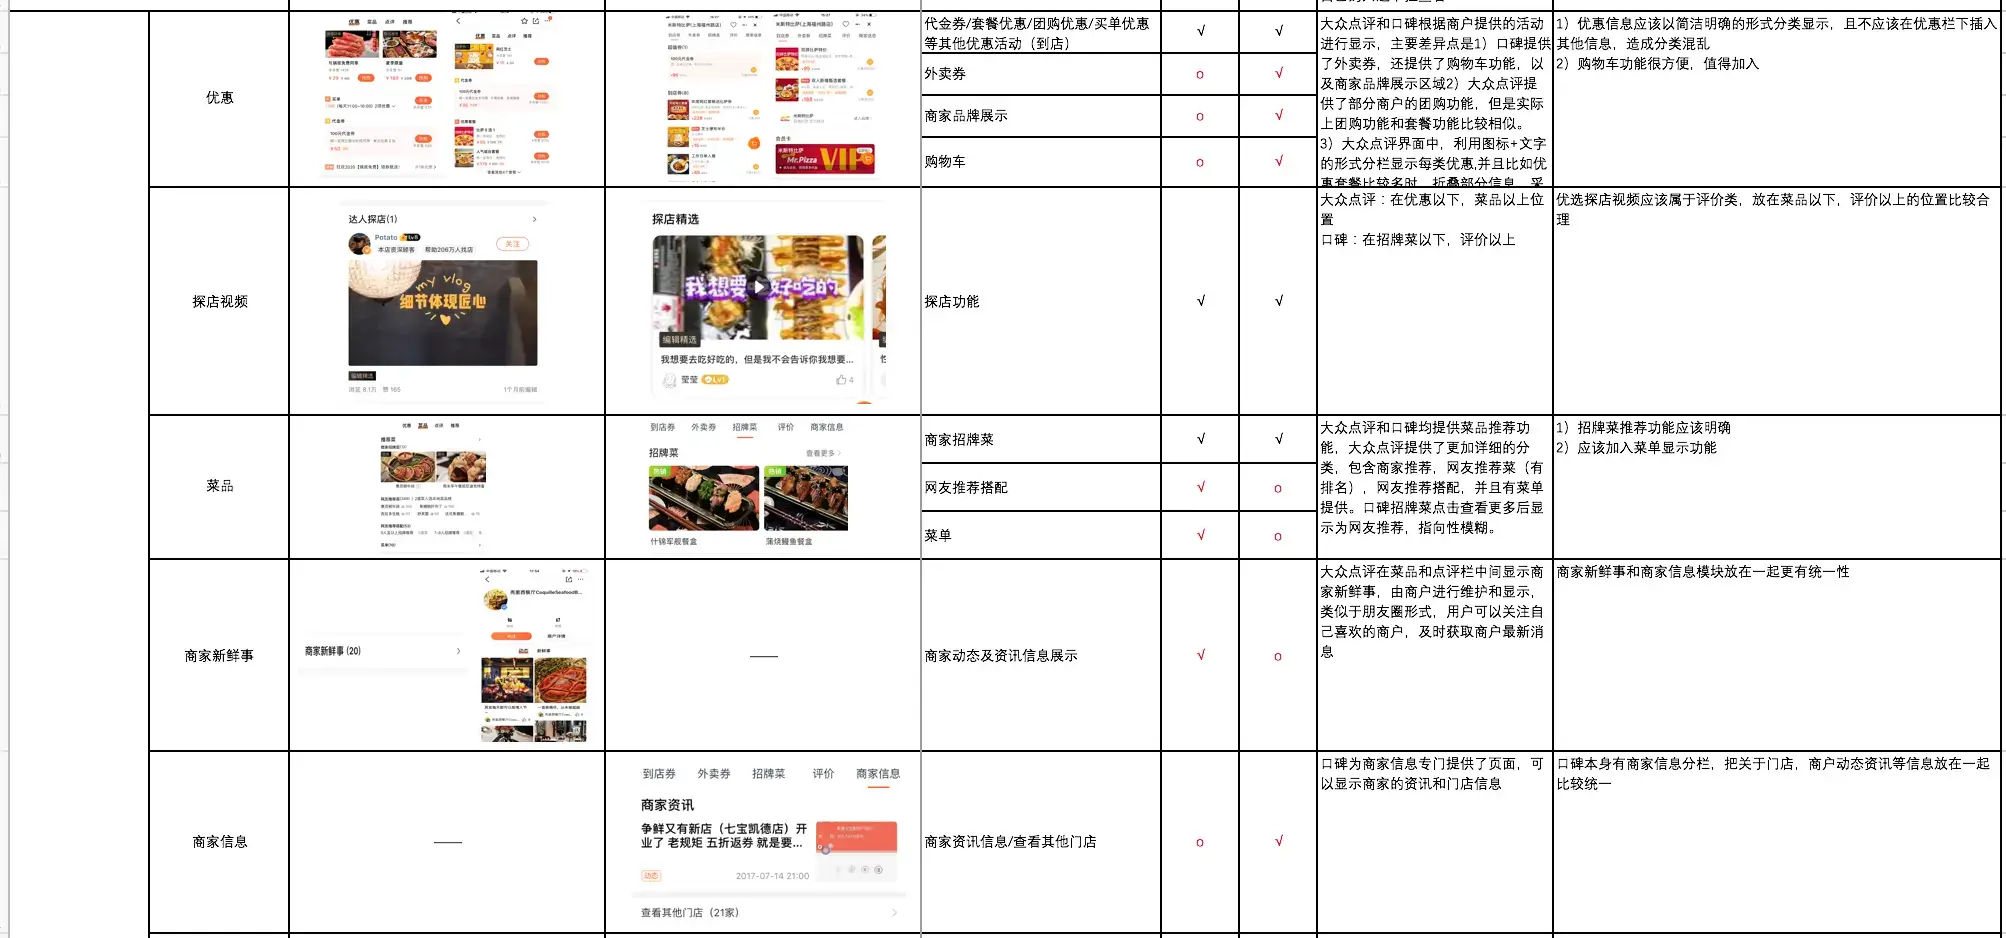
Task: Expand the 达人探店(1) chevron
Action: (x=534, y=219)
